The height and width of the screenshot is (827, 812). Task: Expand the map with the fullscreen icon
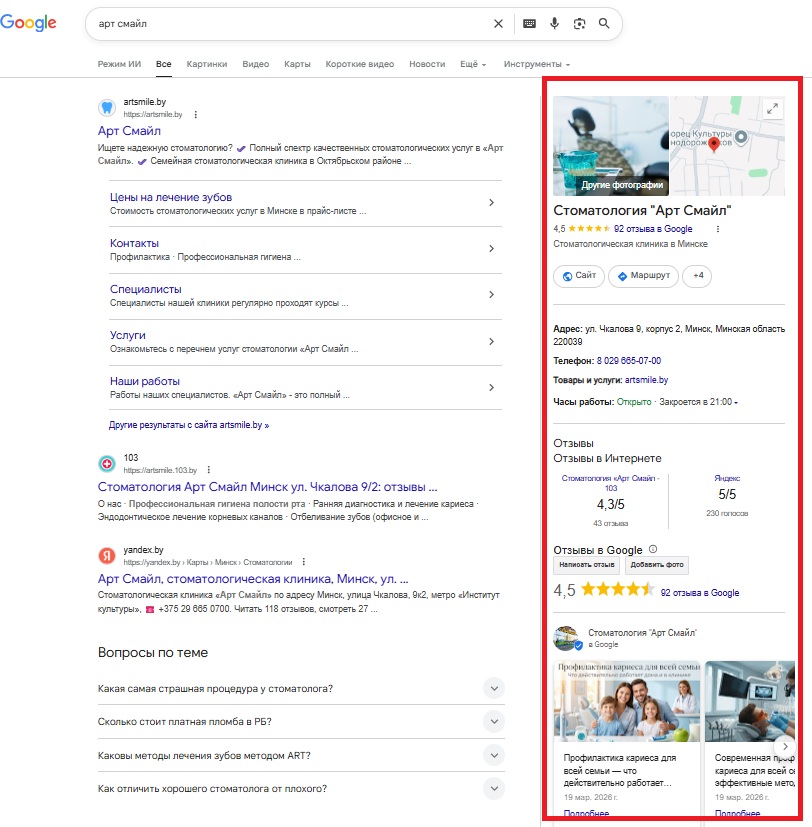tap(772, 109)
